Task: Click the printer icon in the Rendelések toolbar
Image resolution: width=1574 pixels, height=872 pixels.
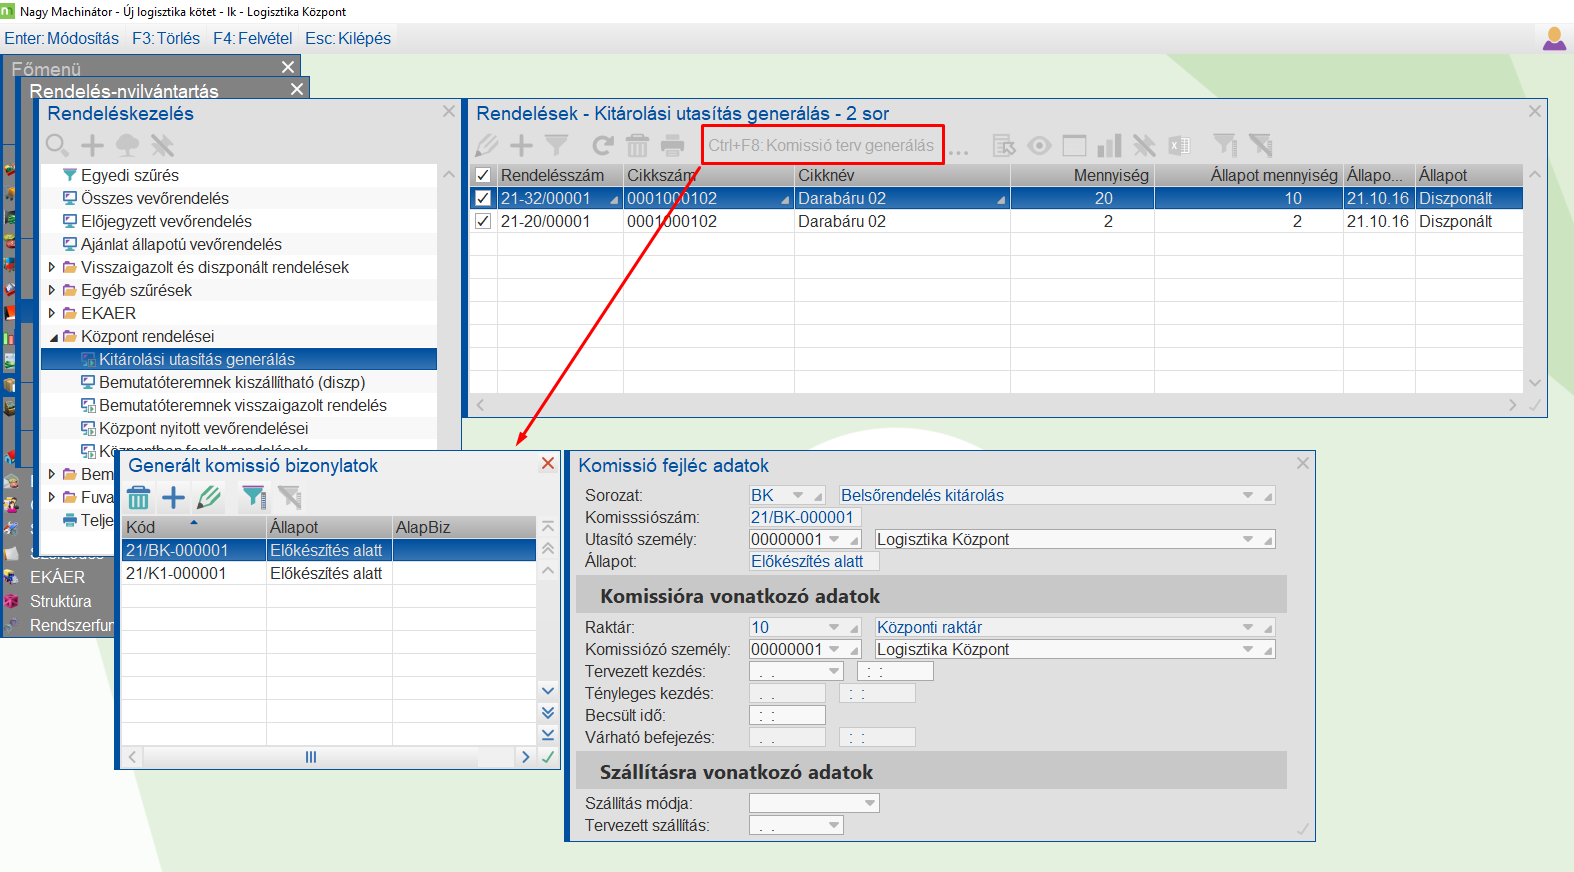Action: click(672, 146)
